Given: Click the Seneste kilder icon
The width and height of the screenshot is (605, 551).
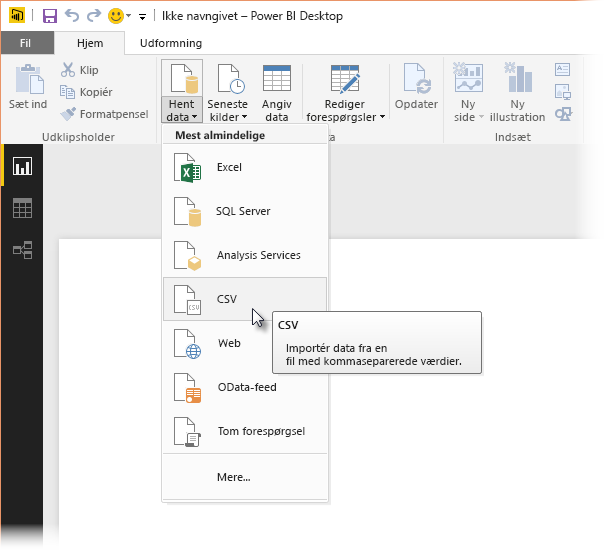Looking at the screenshot, I should point(230,79).
